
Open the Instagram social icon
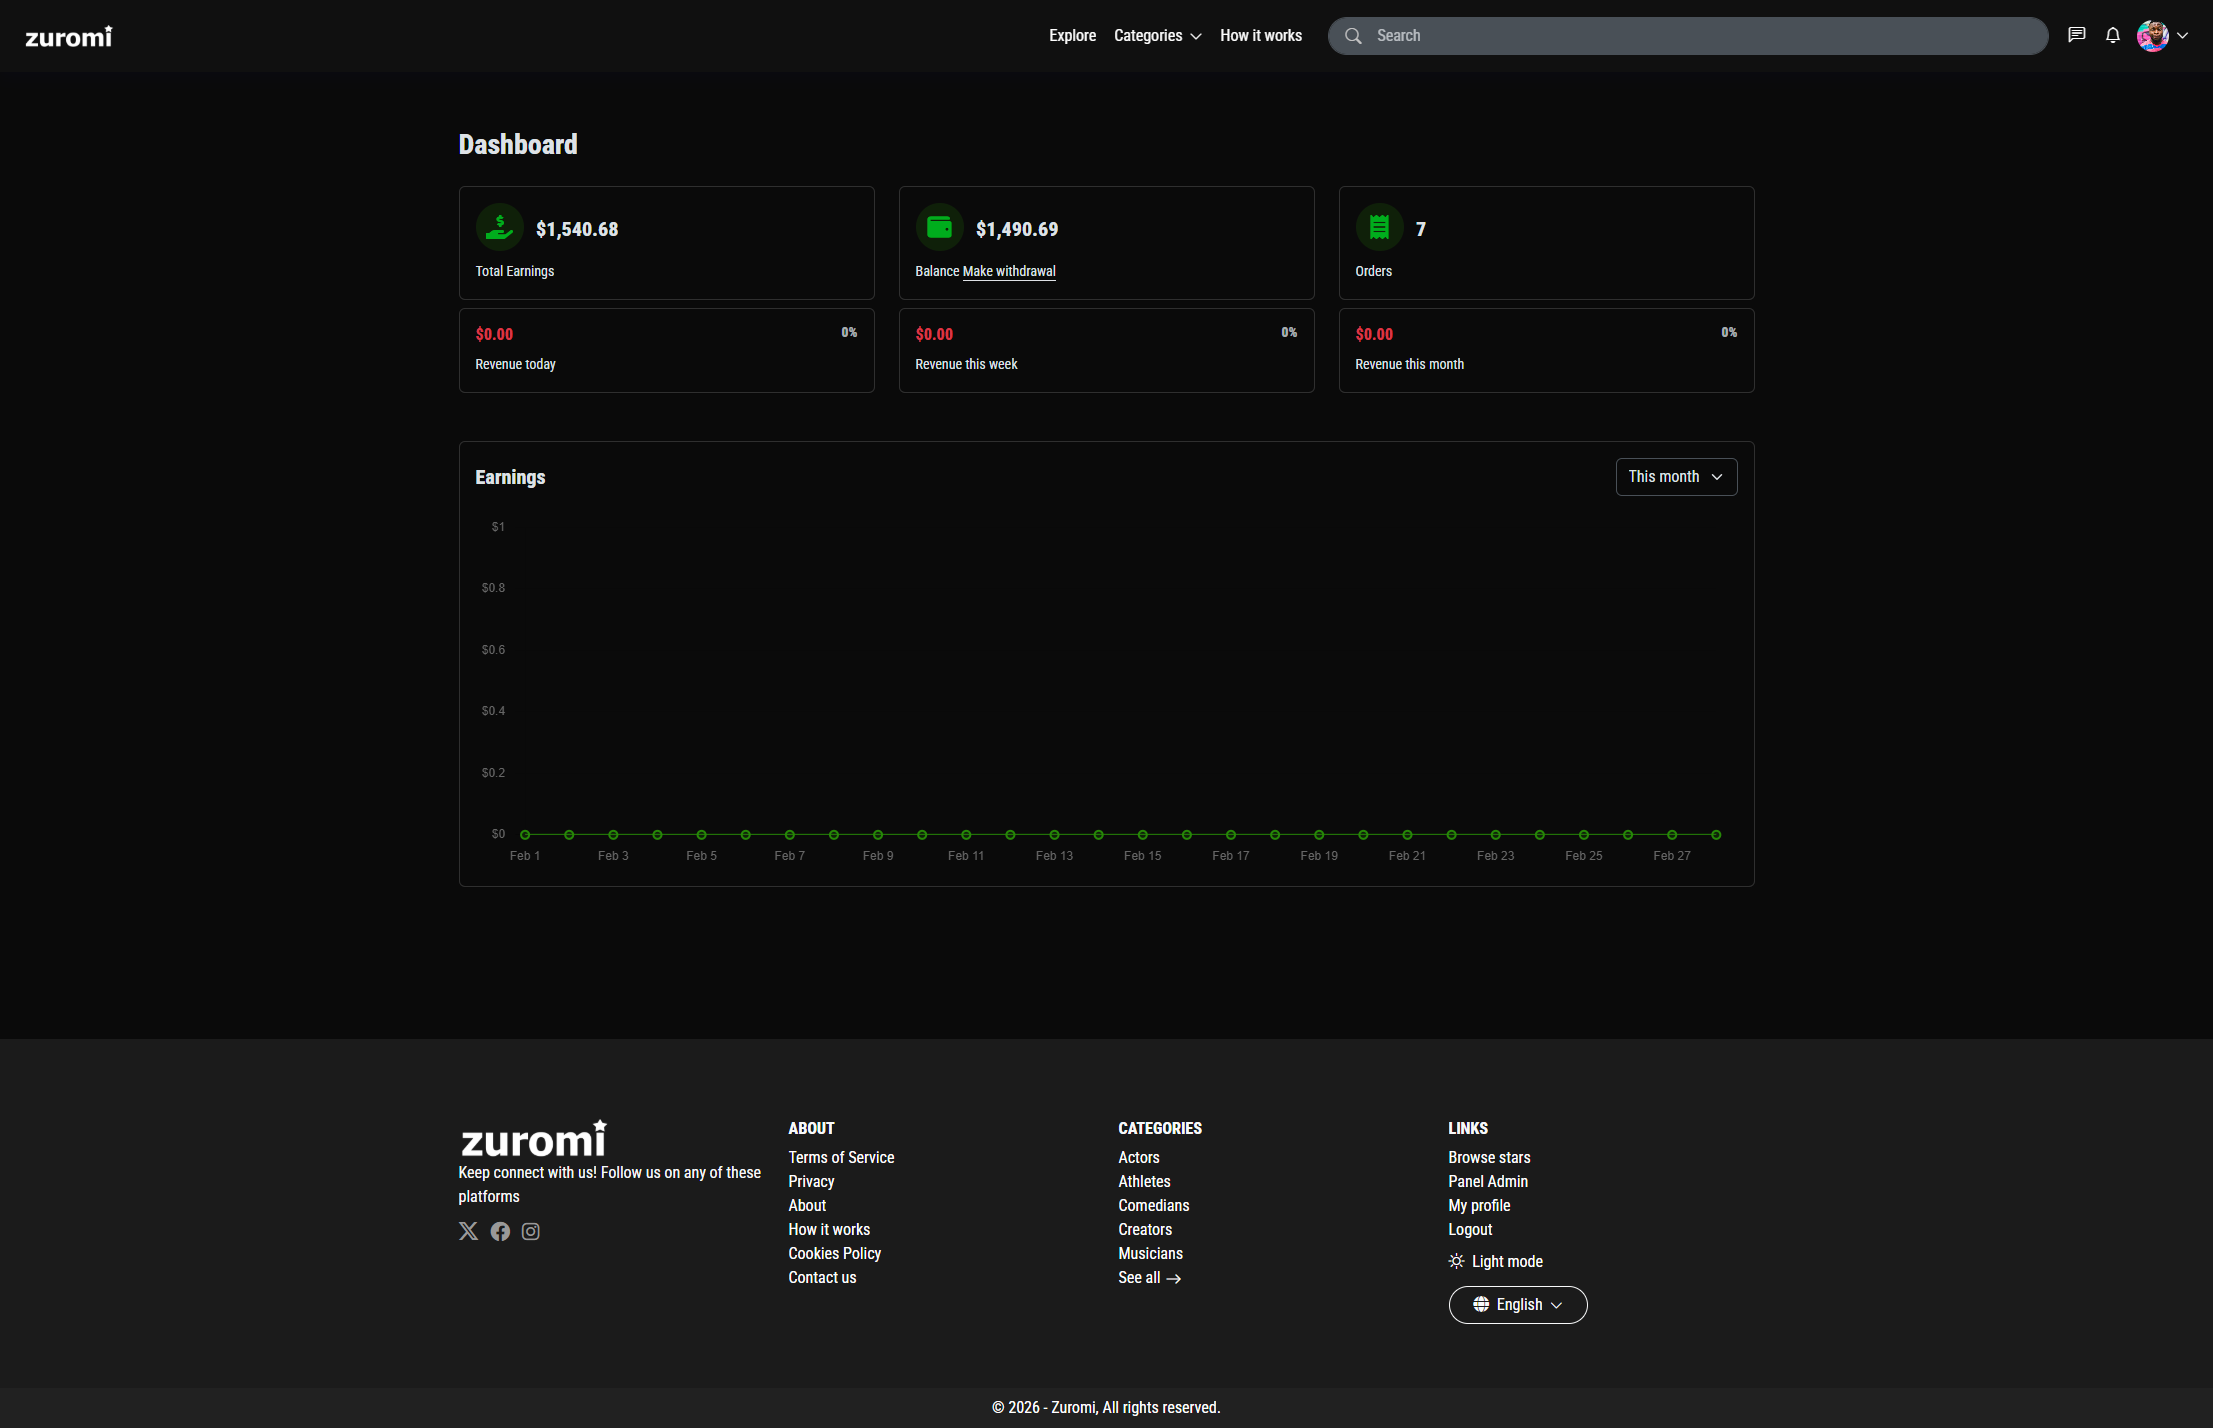coord(531,1231)
